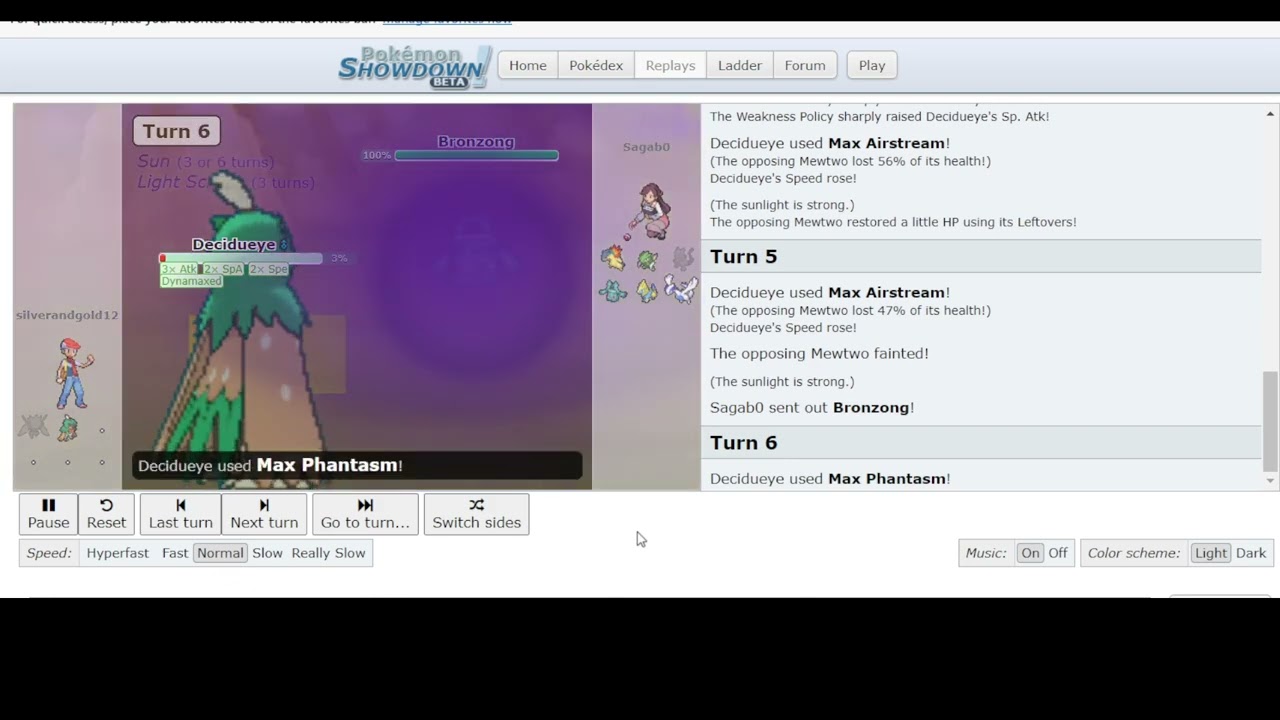The width and height of the screenshot is (1280, 720).
Task: Click the Decidueye icon in silverandgold12's team
Action: (x=67, y=428)
